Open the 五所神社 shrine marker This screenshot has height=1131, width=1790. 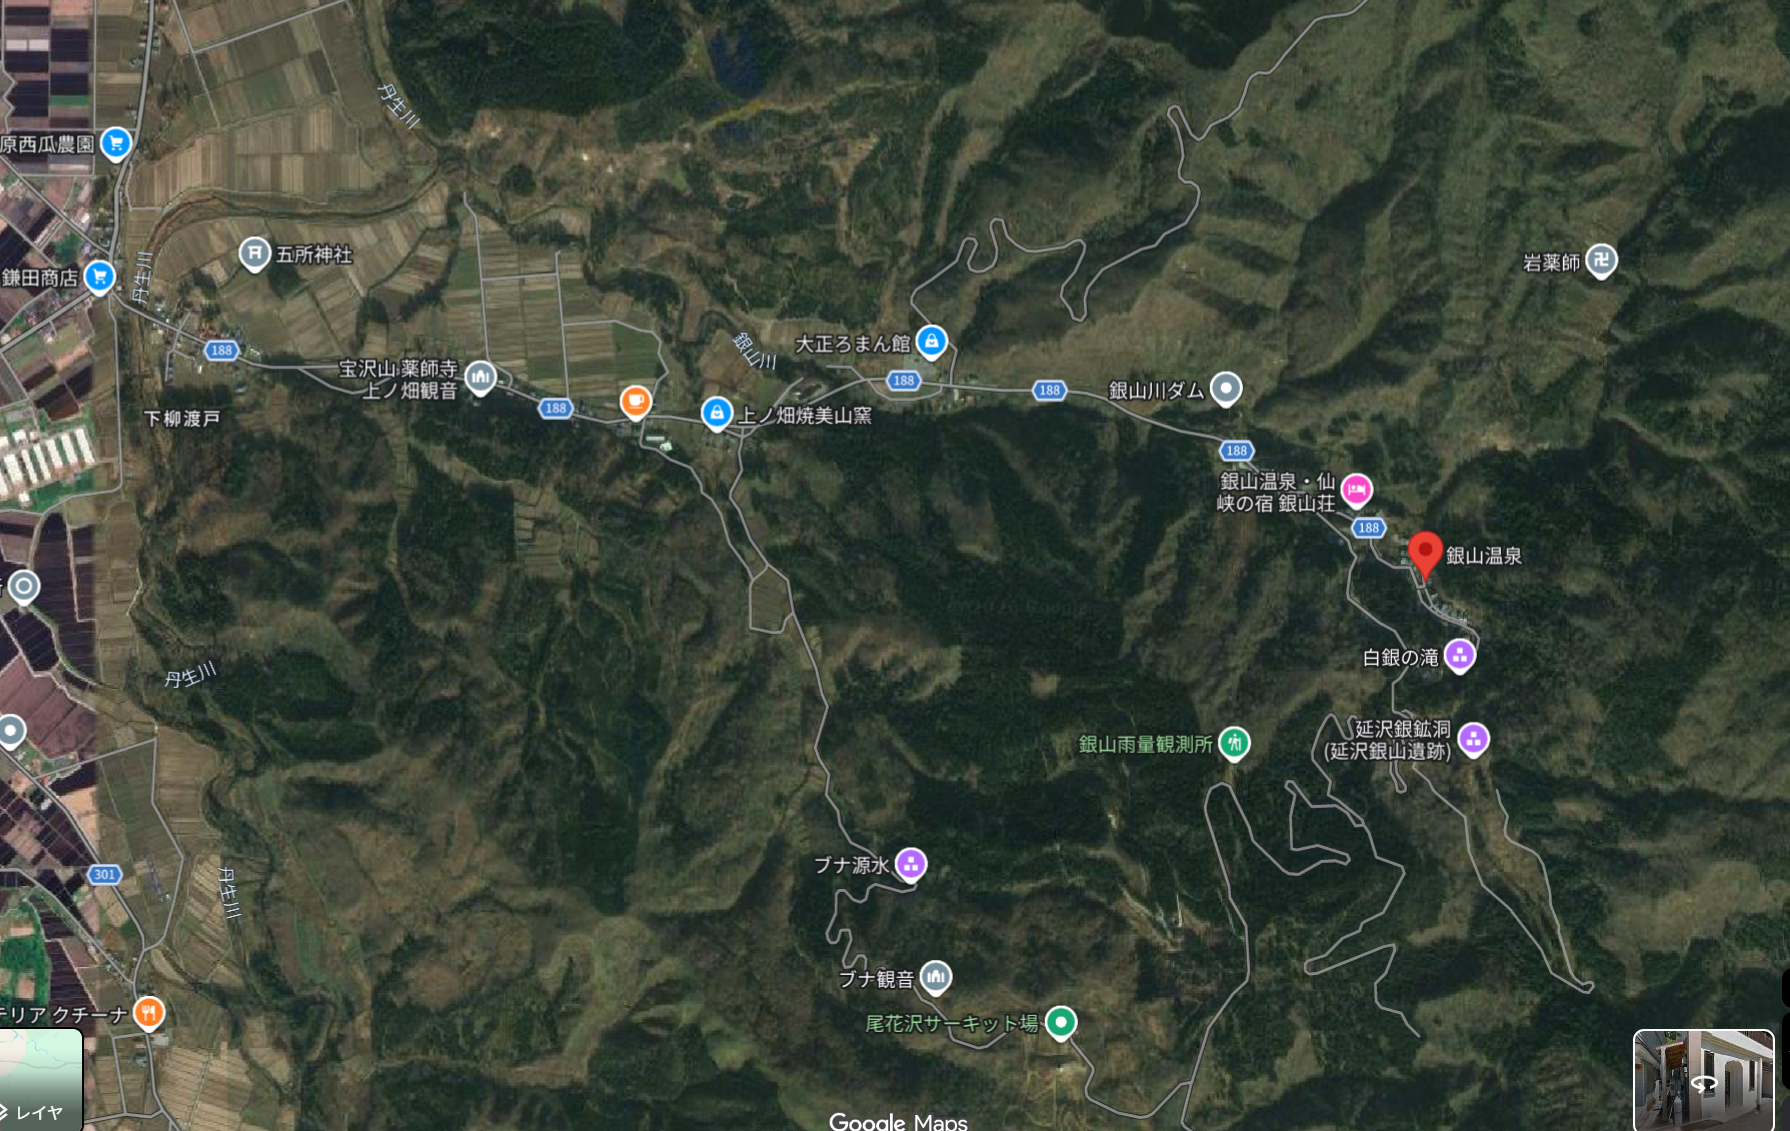click(255, 254)
